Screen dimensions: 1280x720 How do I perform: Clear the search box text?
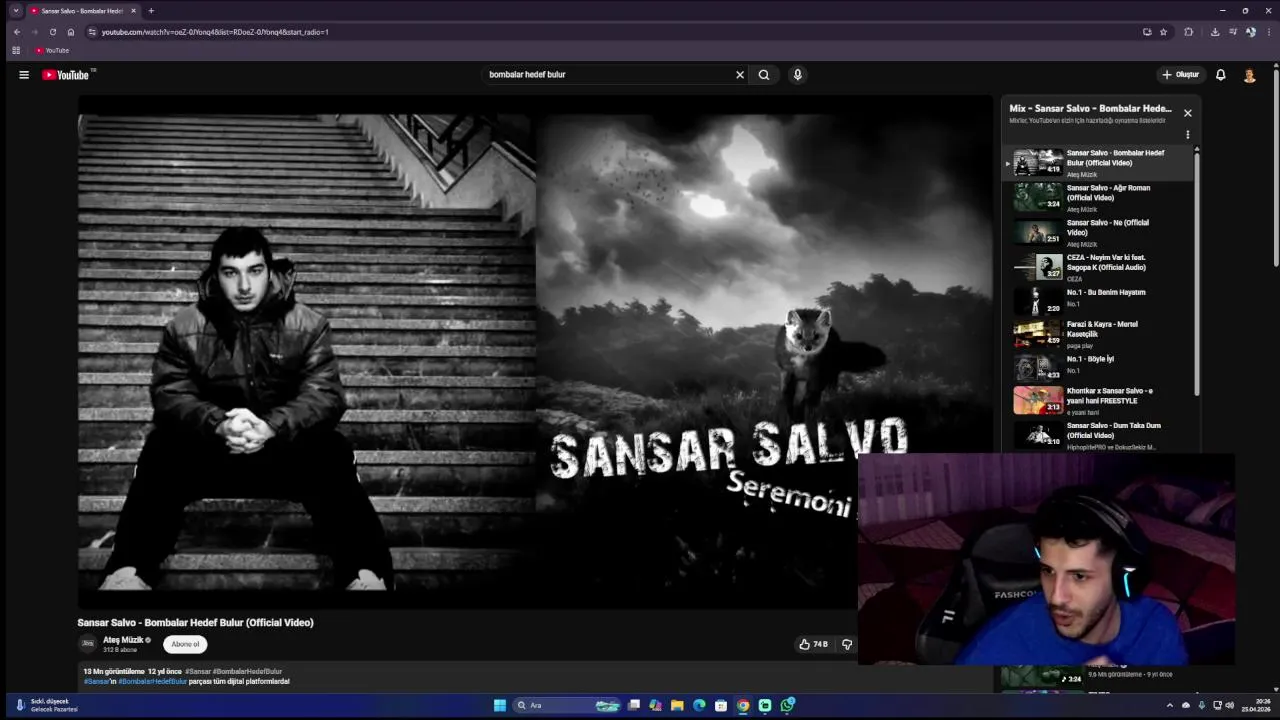point(740,74)
